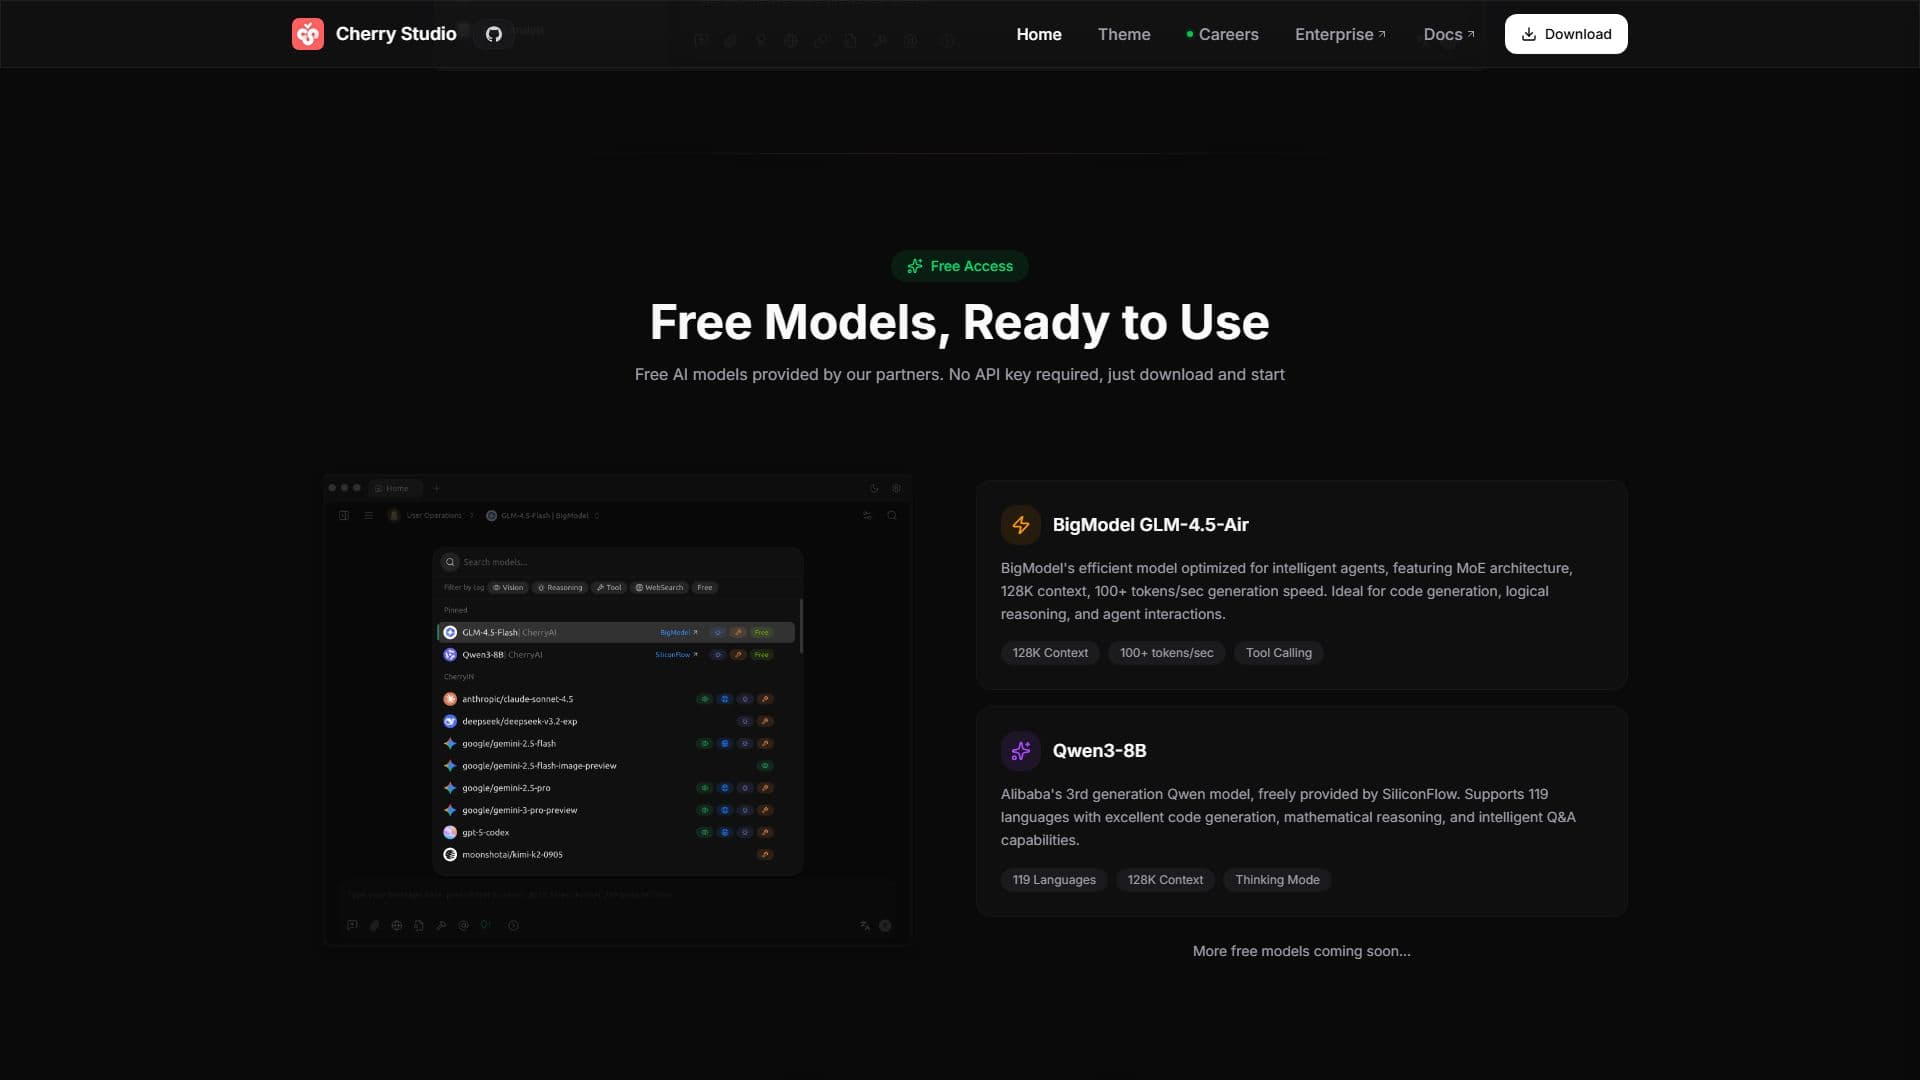Open the Careers nav link
This screenshot has width=1920, height=1080.
click(1222, 34)
